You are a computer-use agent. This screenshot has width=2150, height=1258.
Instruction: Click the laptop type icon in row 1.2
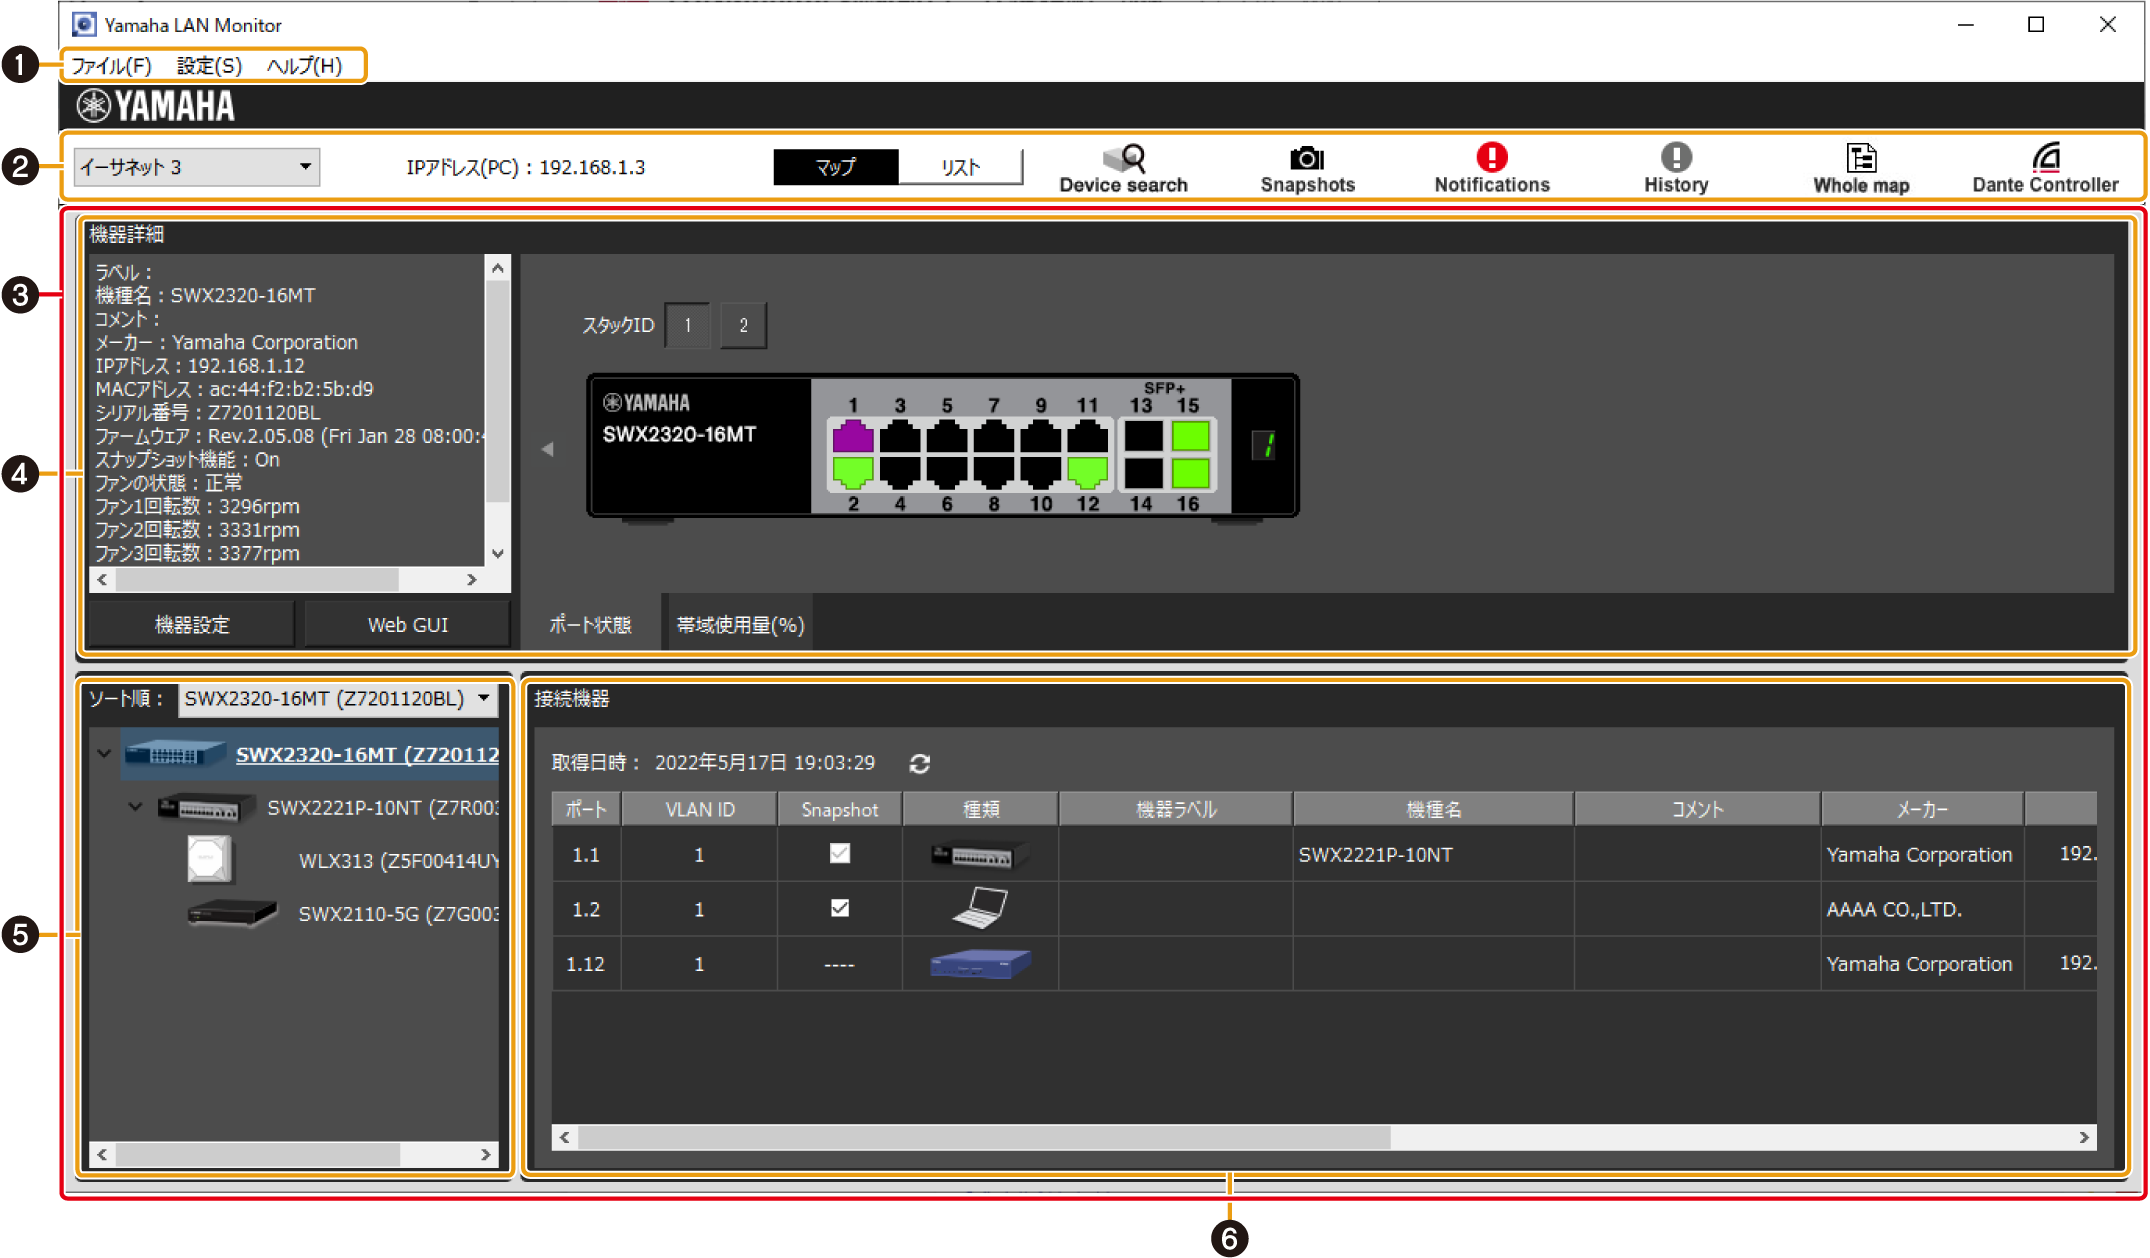click(x=980, y=908)
